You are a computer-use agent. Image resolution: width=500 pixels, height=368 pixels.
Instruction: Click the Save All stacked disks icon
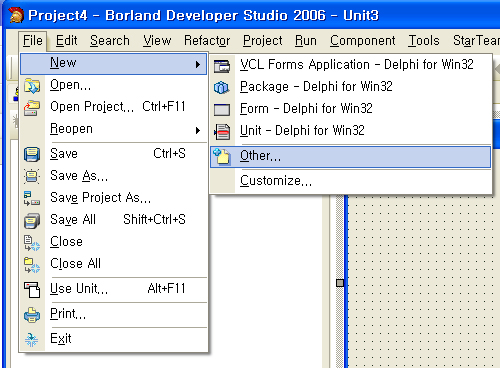(32, 221)
